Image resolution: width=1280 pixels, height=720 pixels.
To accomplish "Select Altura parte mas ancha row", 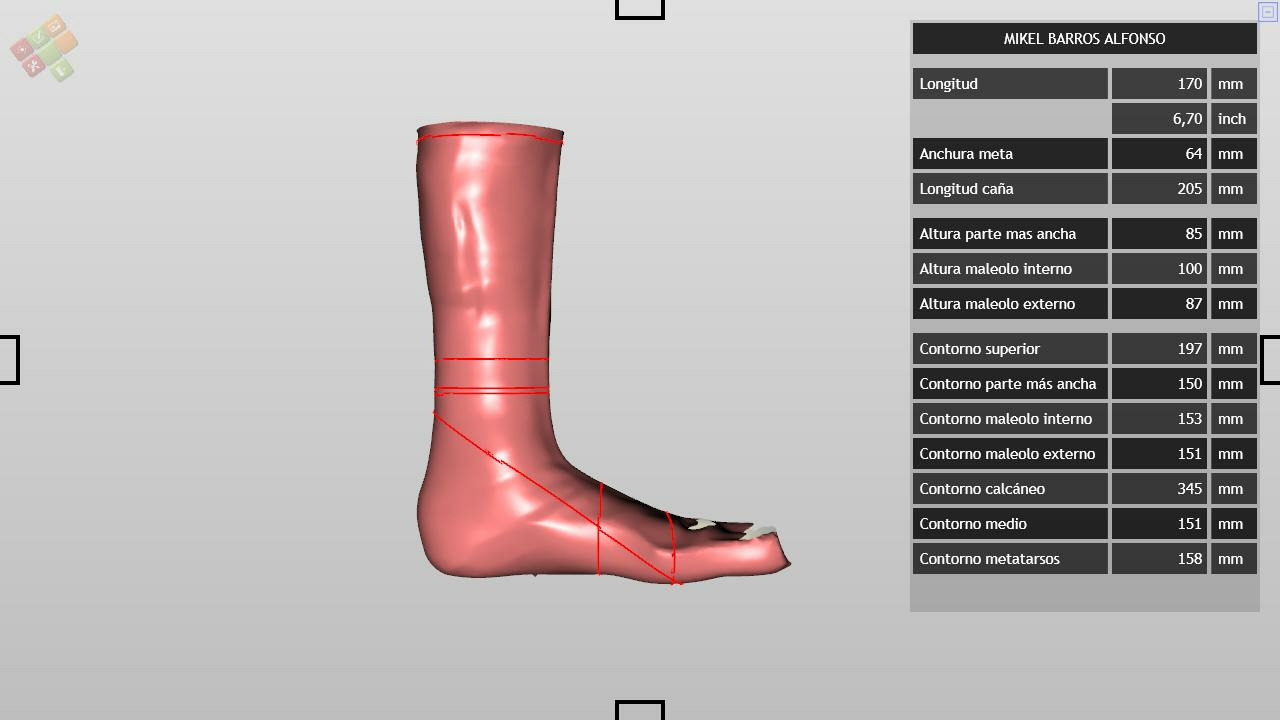I will (1009, 234).
